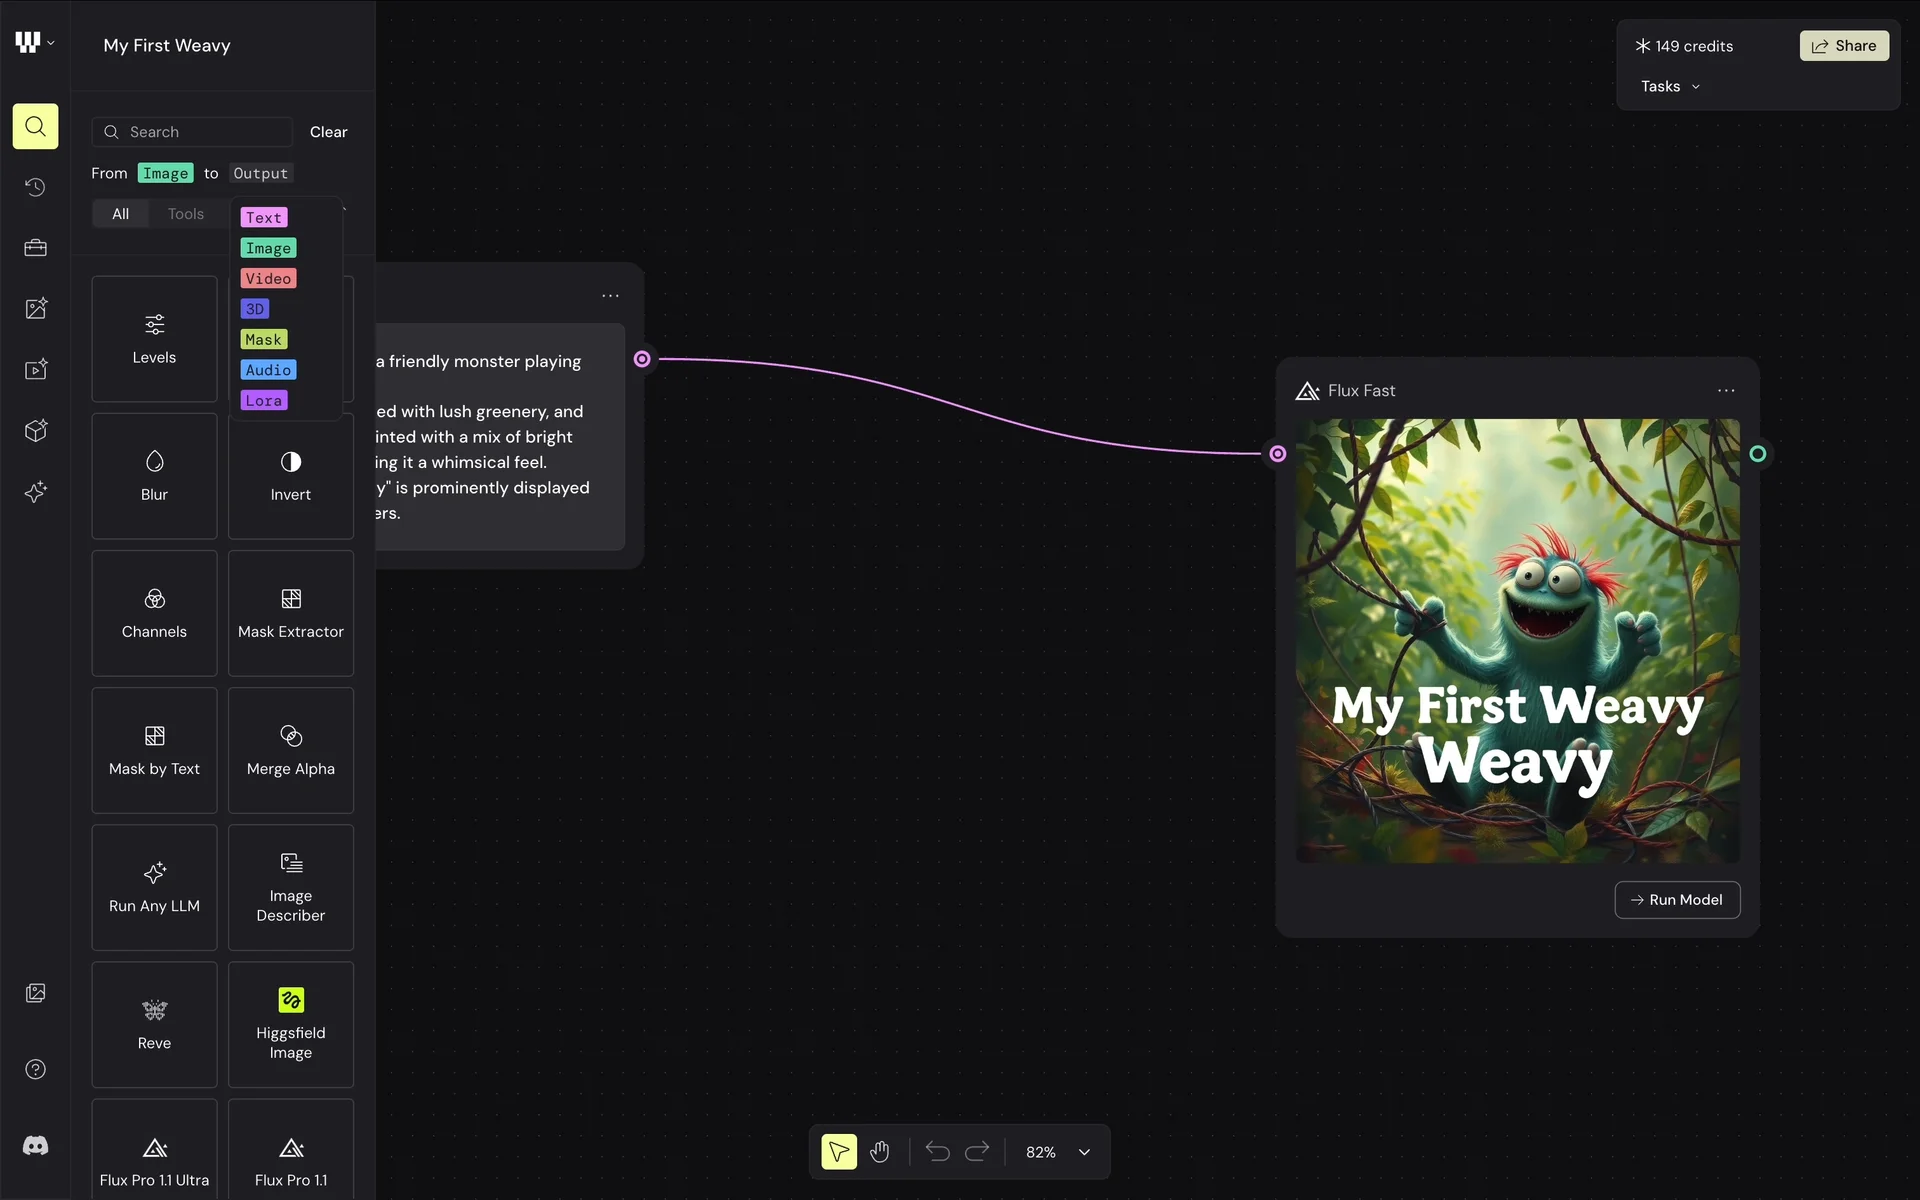This screenshot has height=1200, width=1920.
Task: Open the Discord icon at bottom left
Action: (35, 1145)
